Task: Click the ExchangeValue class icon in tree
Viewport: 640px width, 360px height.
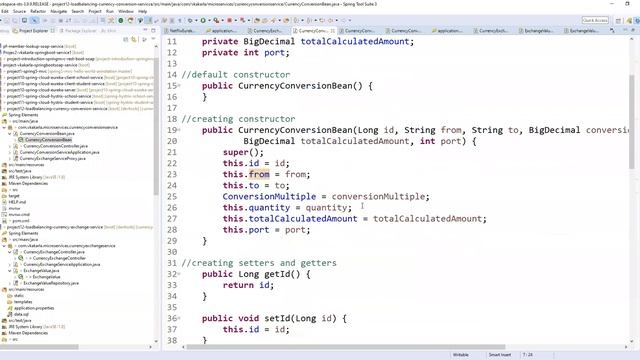Action: click(20, 277)
